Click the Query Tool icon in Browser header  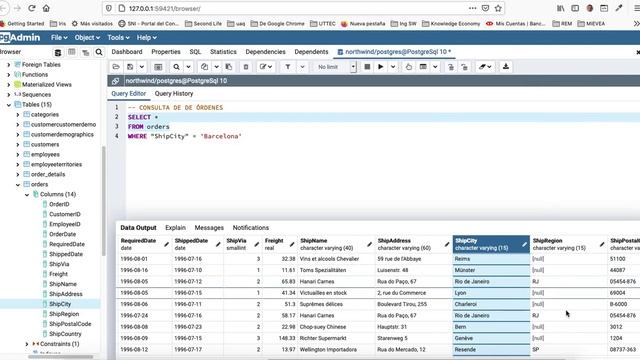click(x=58, y=52)
